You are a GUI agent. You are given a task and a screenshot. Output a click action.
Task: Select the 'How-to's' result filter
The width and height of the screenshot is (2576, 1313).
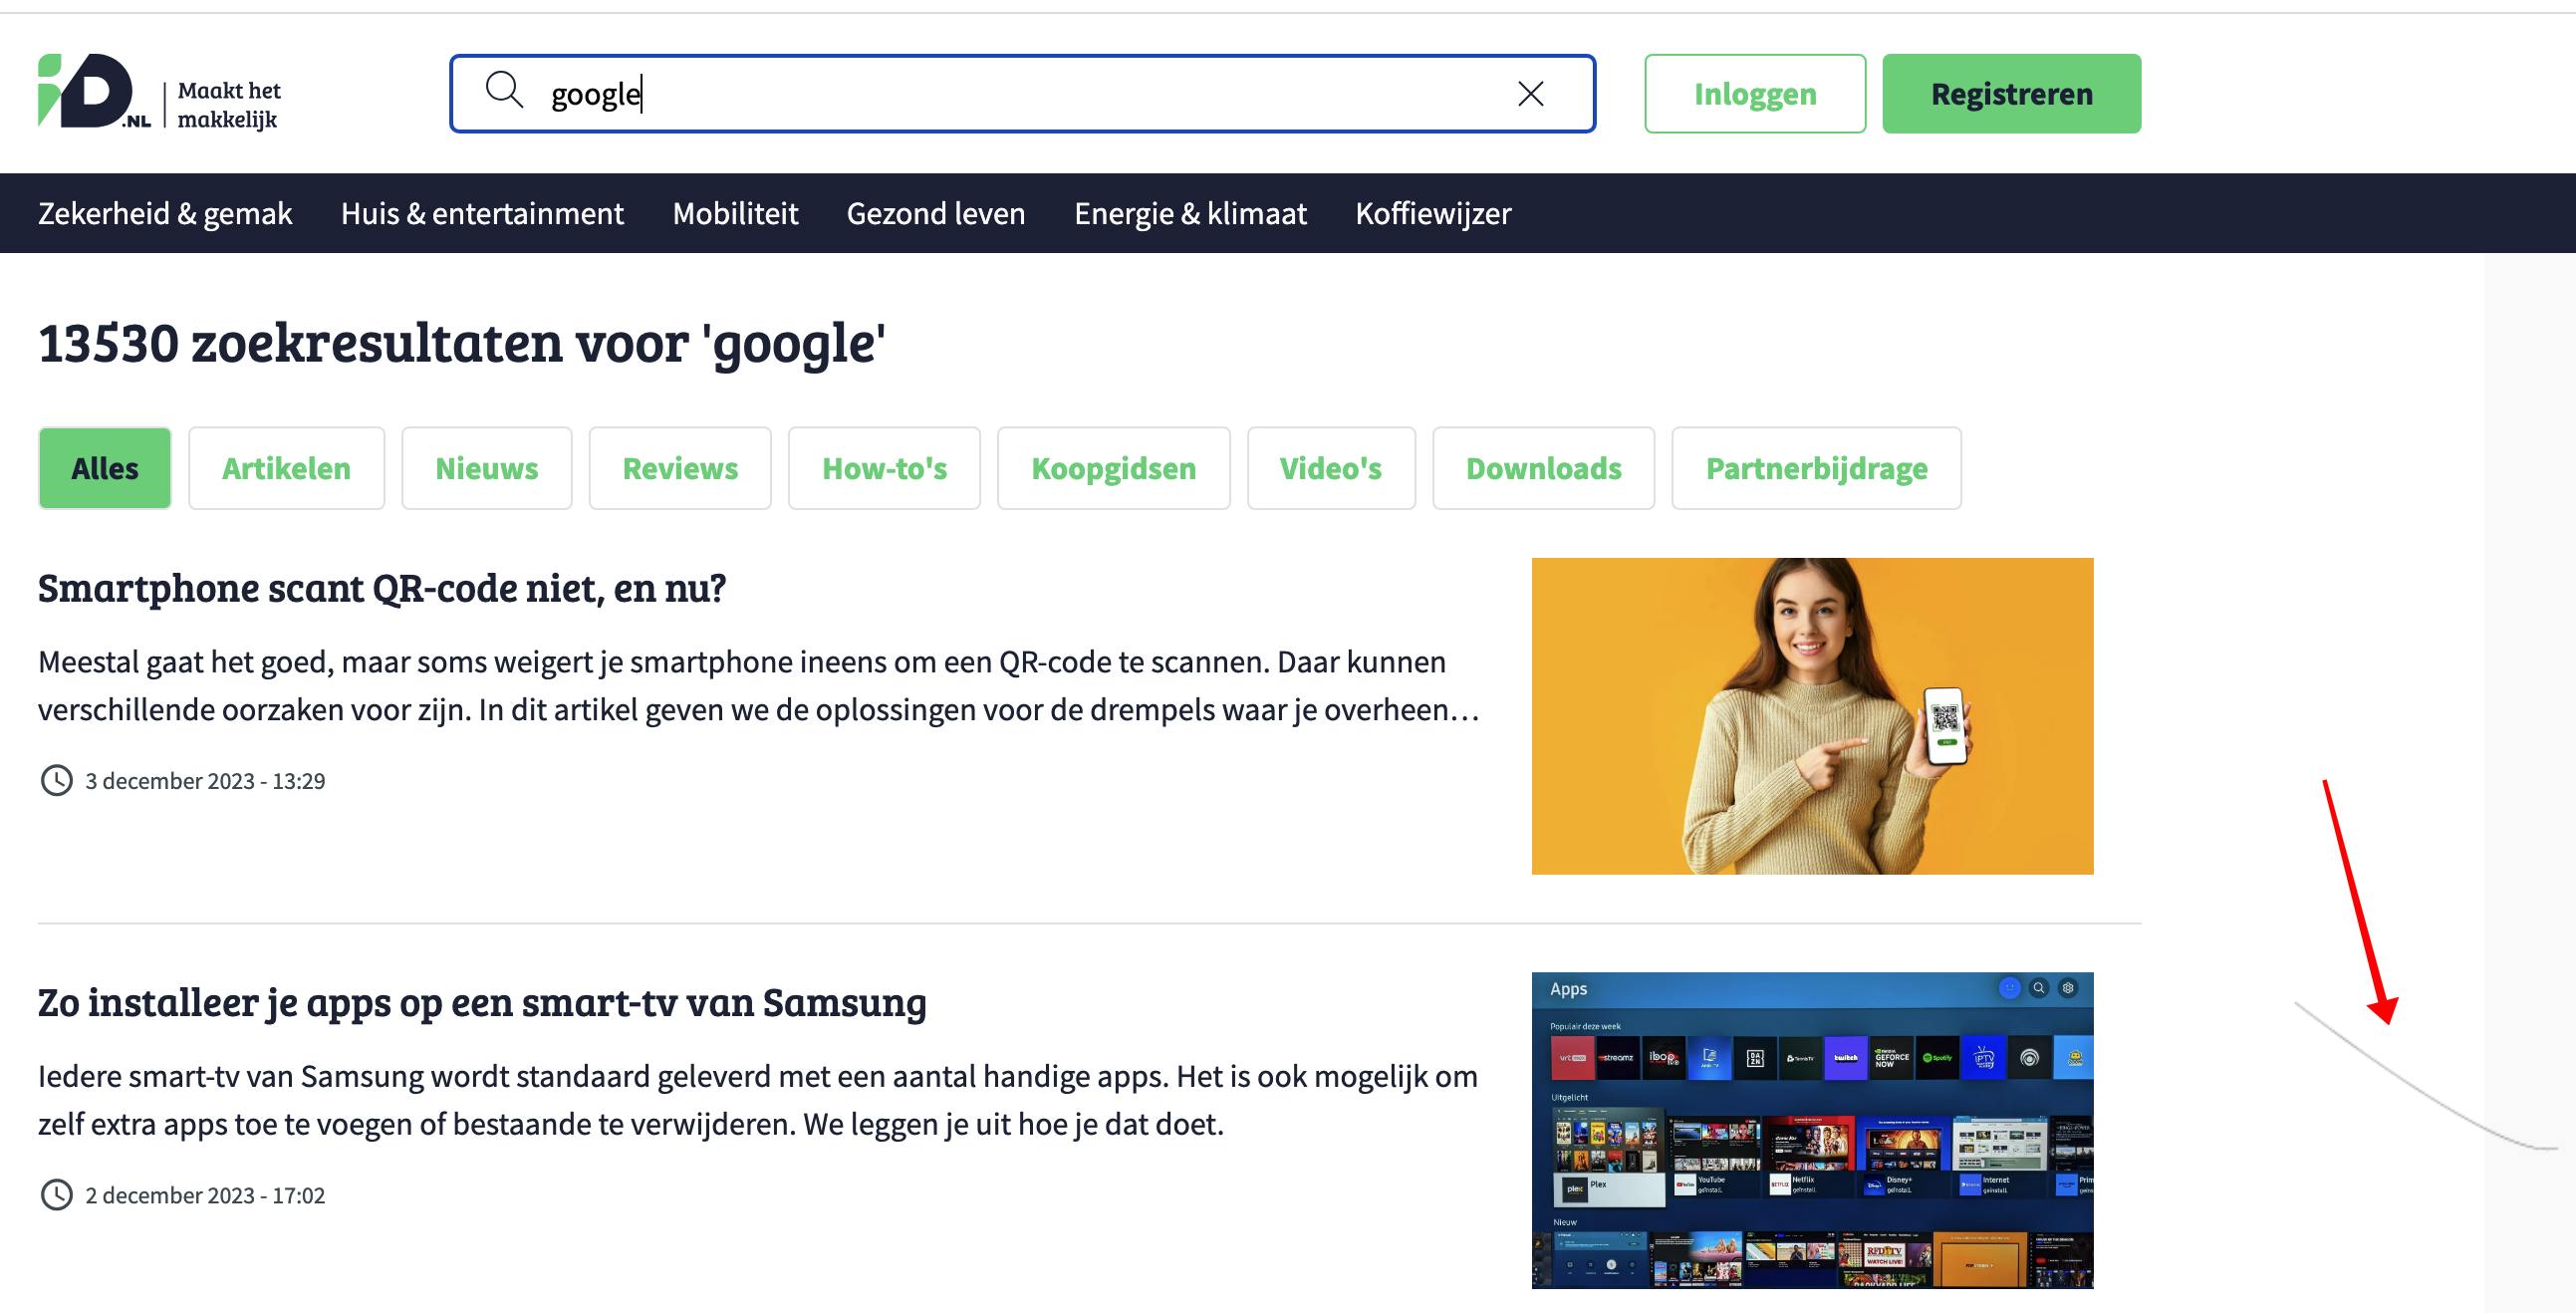[884, 467]
